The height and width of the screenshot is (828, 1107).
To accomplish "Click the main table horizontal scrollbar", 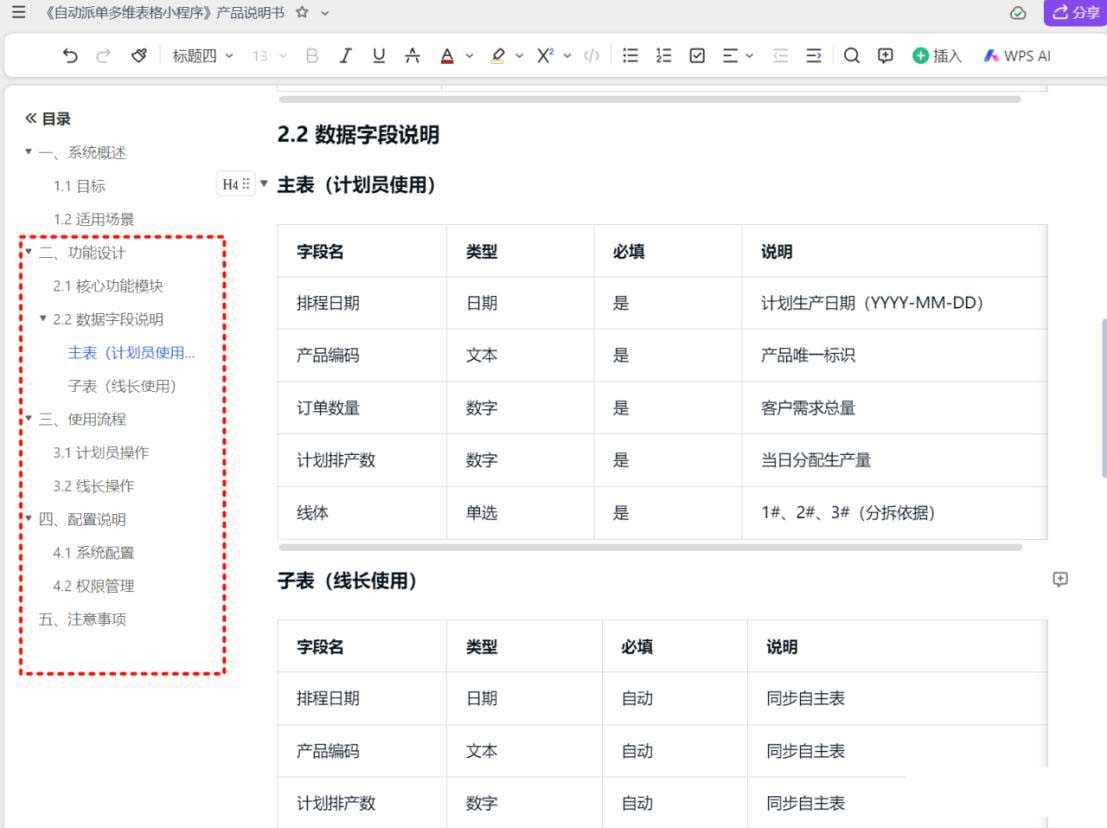I will pos(650,547).
